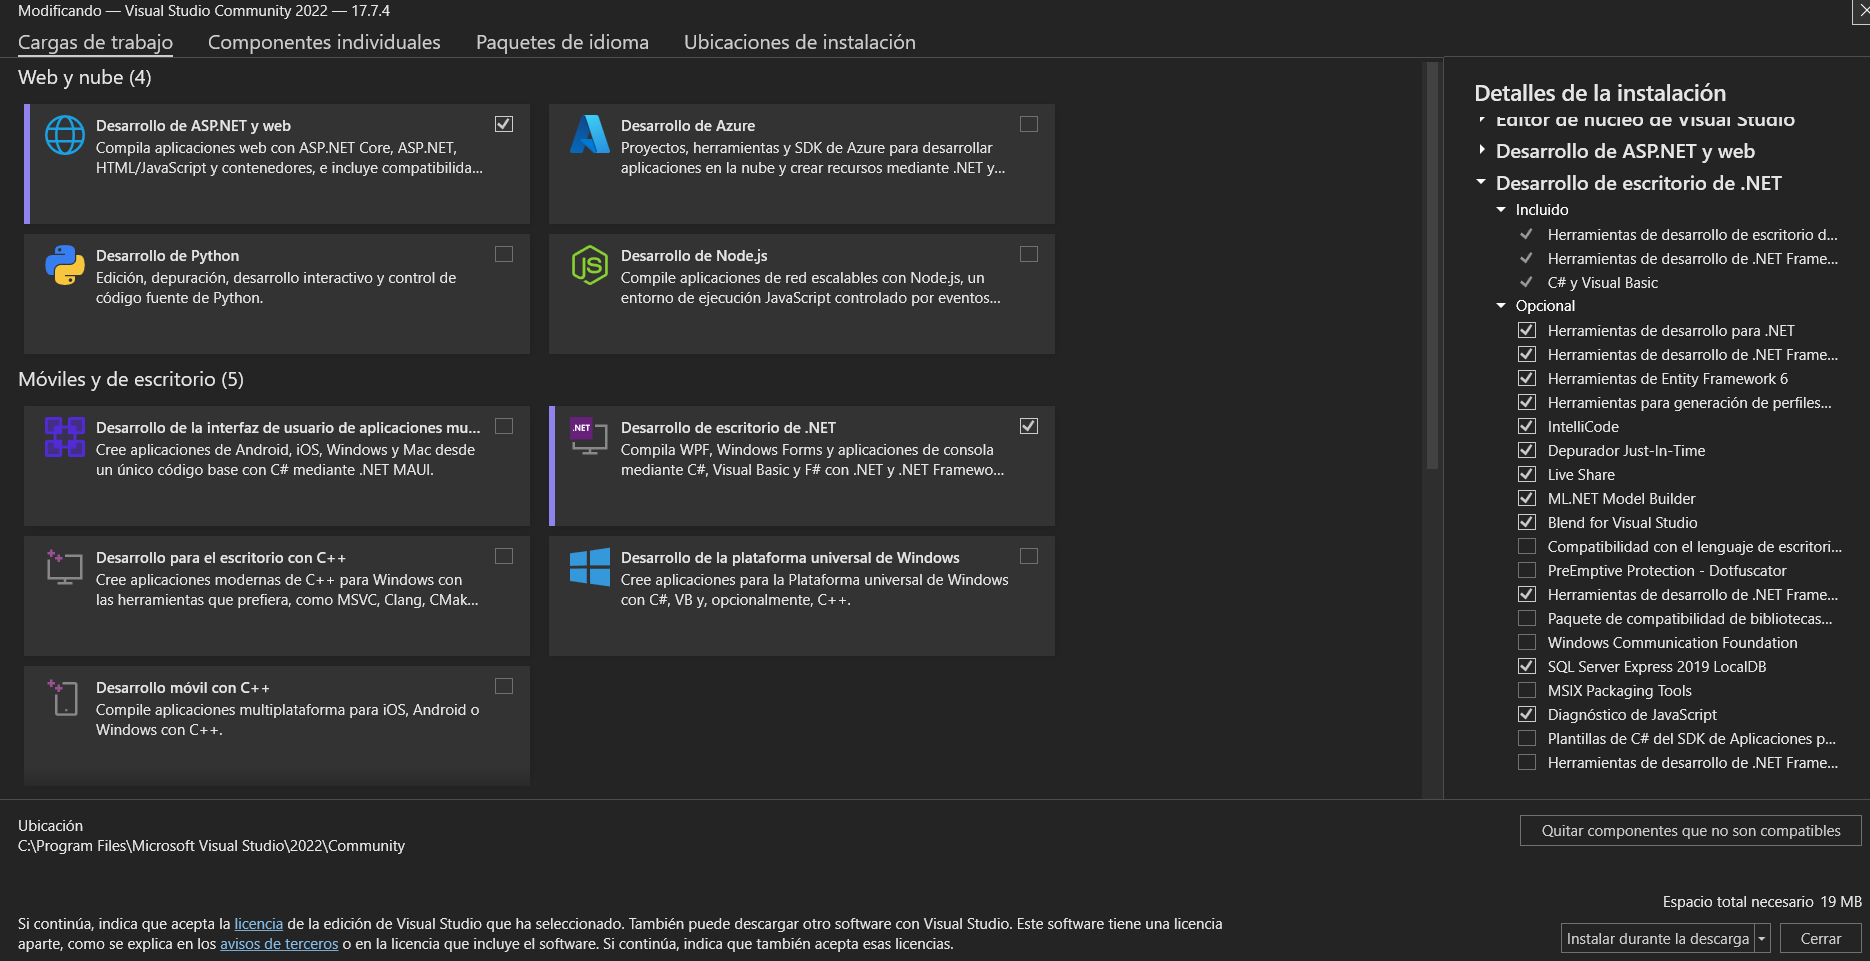Collapse Desarrollo de escritorio de .NET details

pyautogui.click(x=1482, y=183)
